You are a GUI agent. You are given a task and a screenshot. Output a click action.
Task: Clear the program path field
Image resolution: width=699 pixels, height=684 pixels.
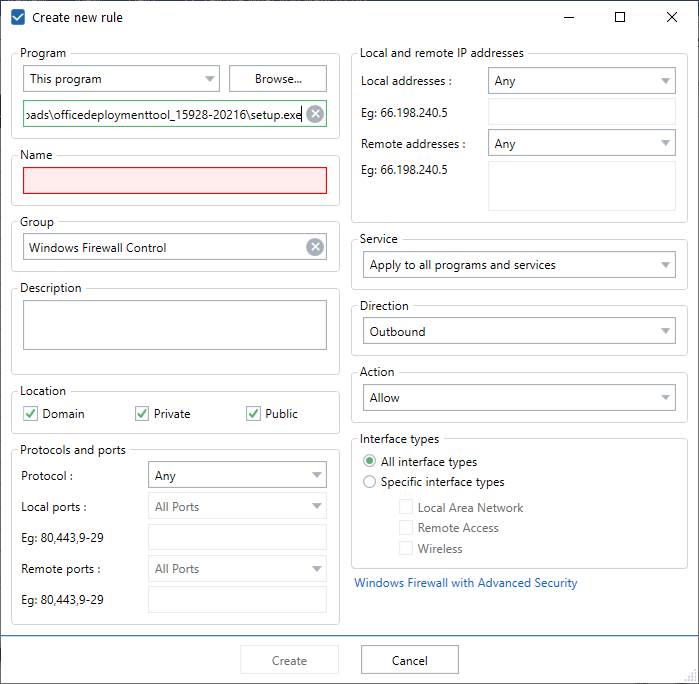(x=315, y=114)
